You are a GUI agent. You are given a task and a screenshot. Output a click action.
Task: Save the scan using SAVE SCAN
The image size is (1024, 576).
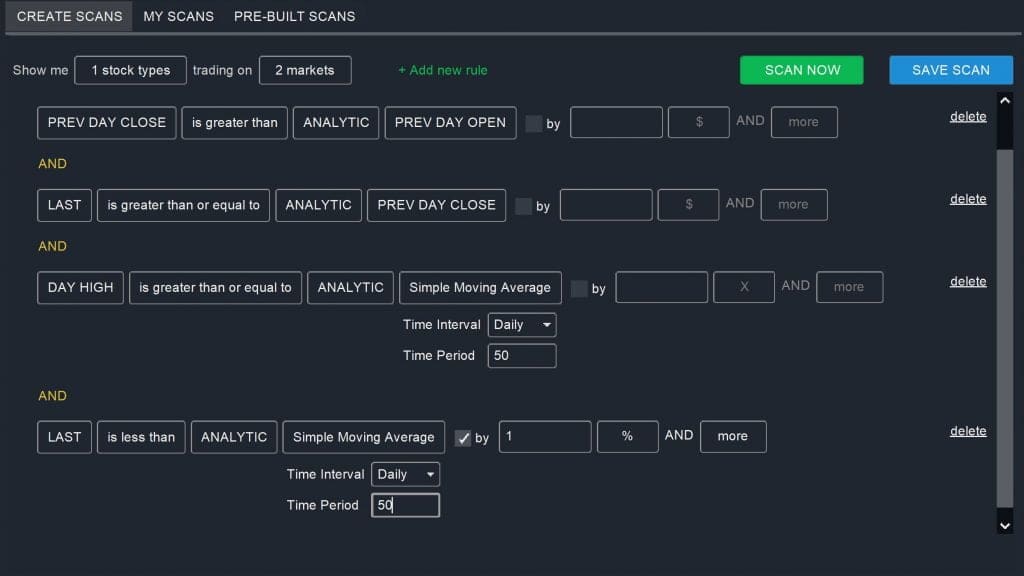tap(950, 70)
